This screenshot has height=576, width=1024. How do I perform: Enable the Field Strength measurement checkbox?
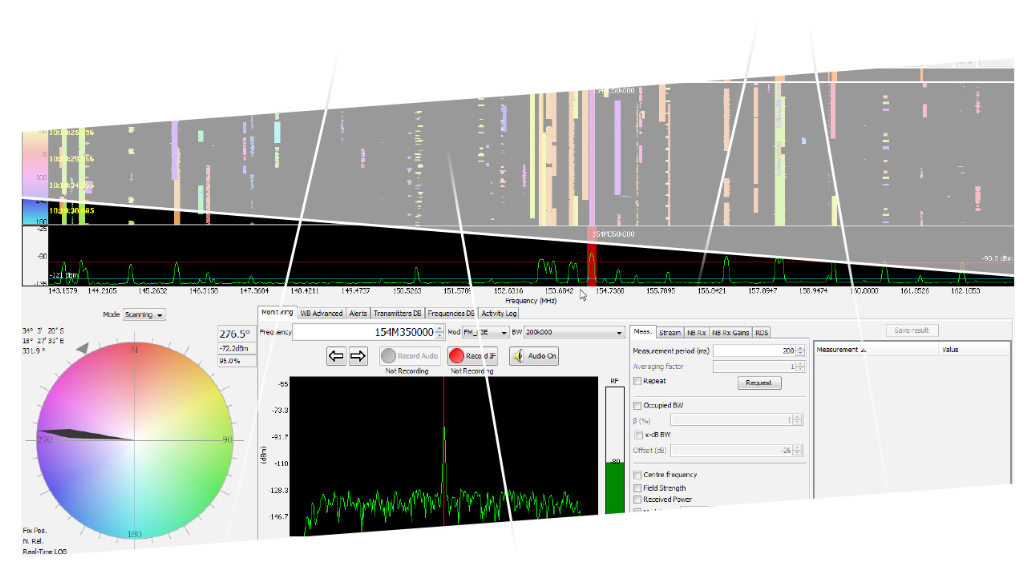click(x=638, y=488)
